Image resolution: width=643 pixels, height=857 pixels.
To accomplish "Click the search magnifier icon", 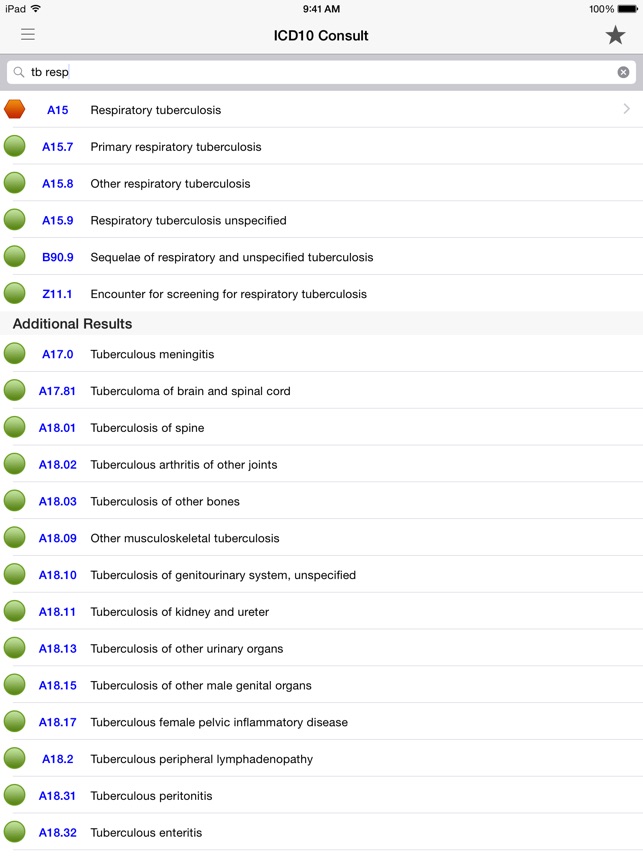I will pyautogui.click(x=19, y=72).
